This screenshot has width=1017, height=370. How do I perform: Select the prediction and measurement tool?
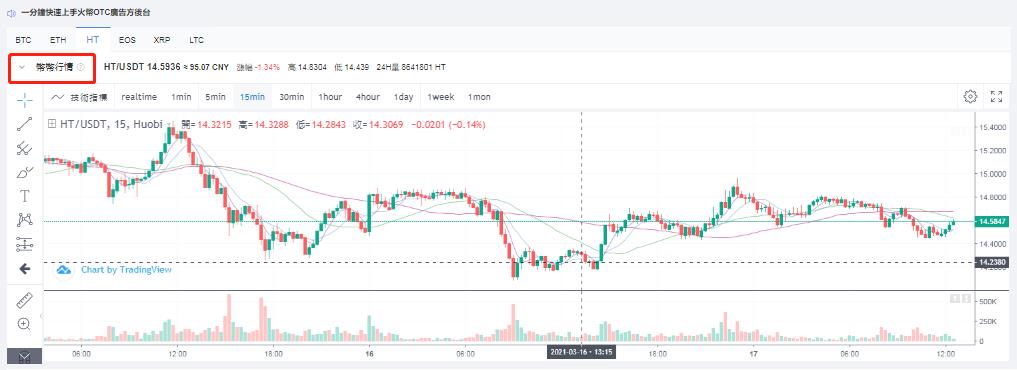pyautogui.click(x=25, y=244)
